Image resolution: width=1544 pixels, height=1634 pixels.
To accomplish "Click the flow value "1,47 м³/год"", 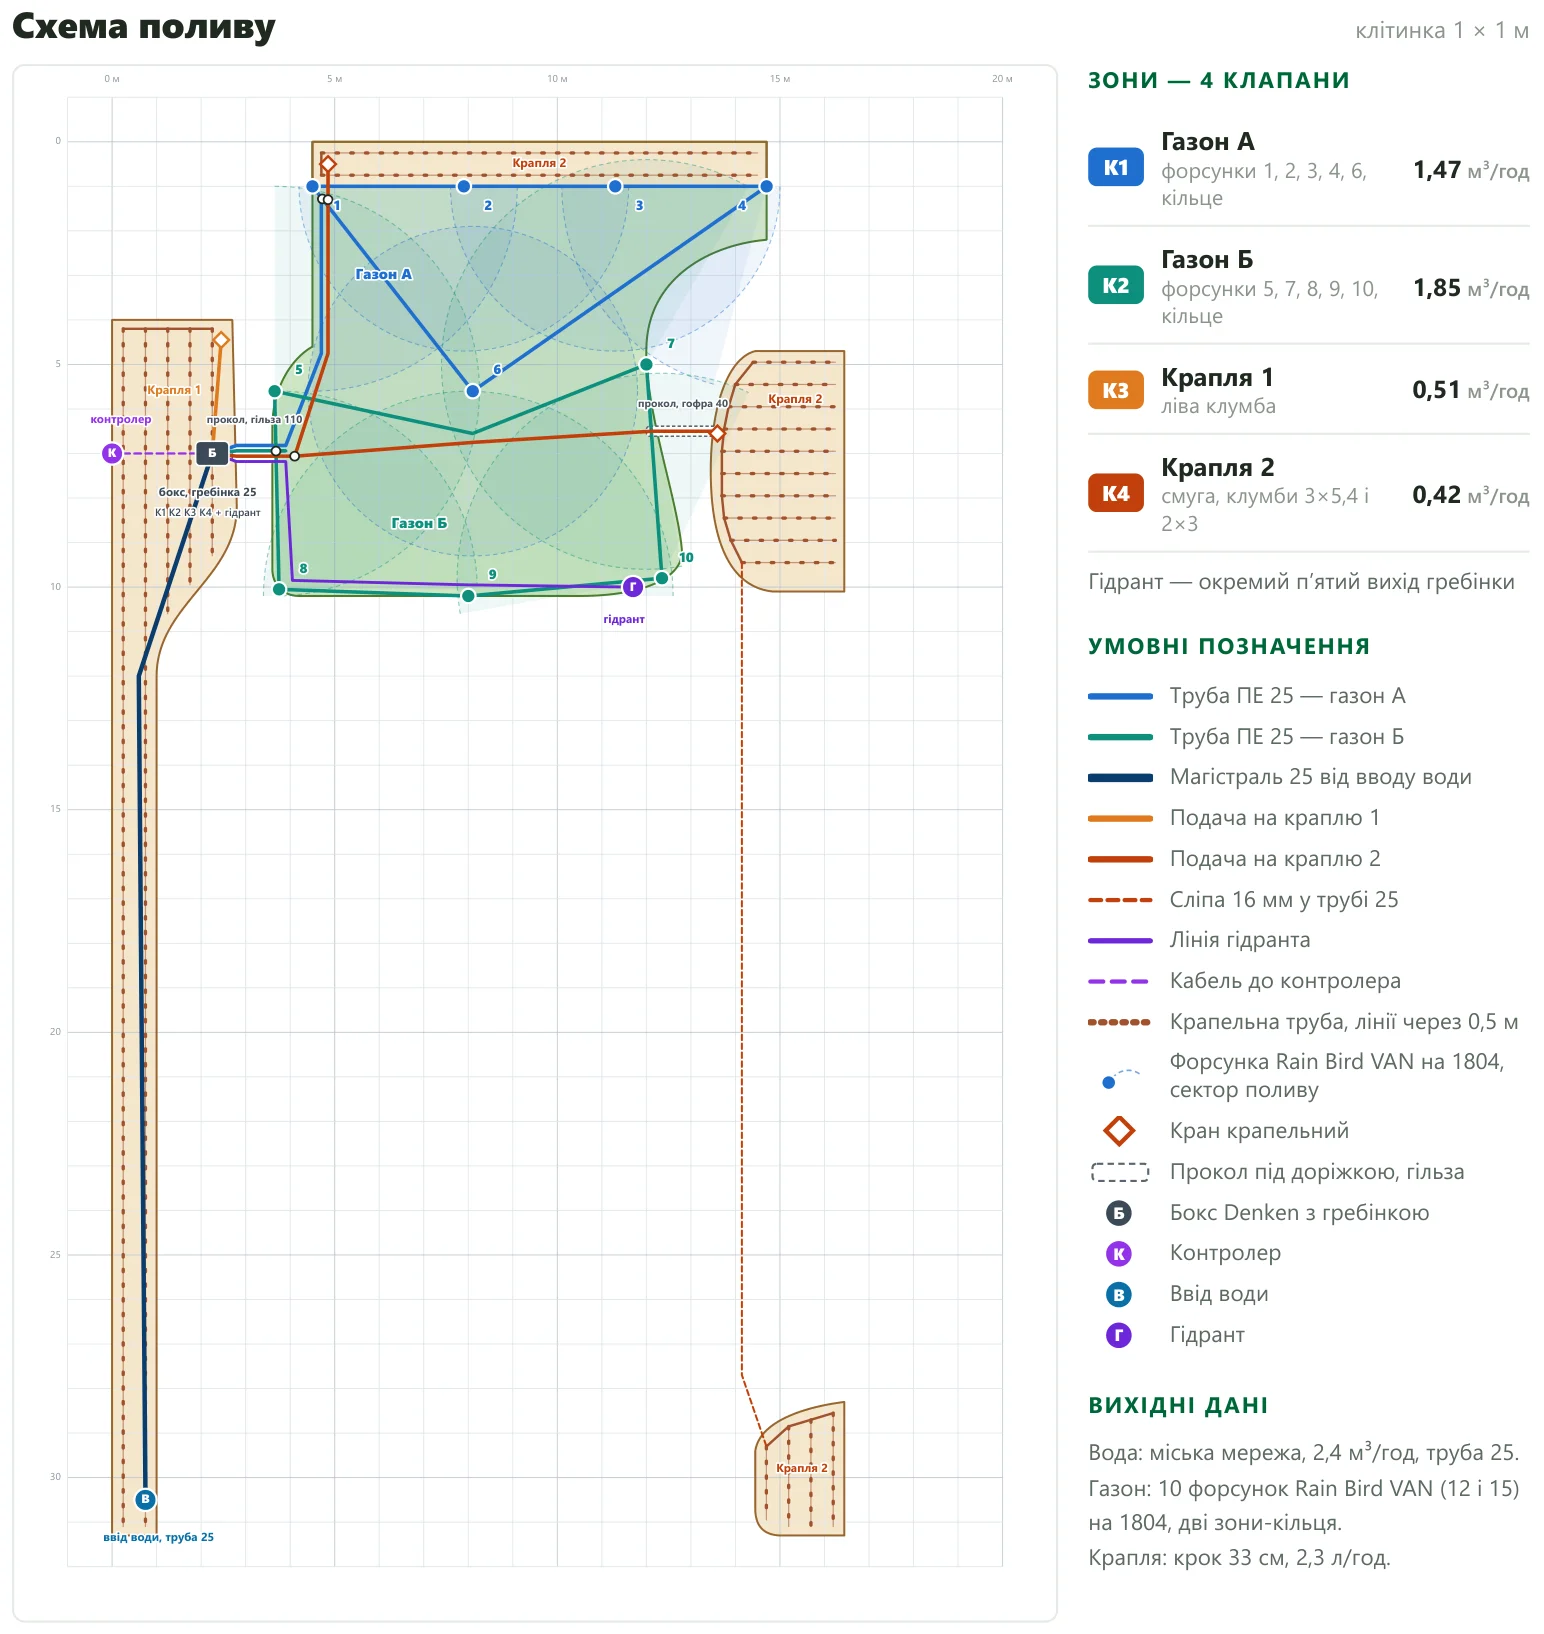I will pos(1471,170).
